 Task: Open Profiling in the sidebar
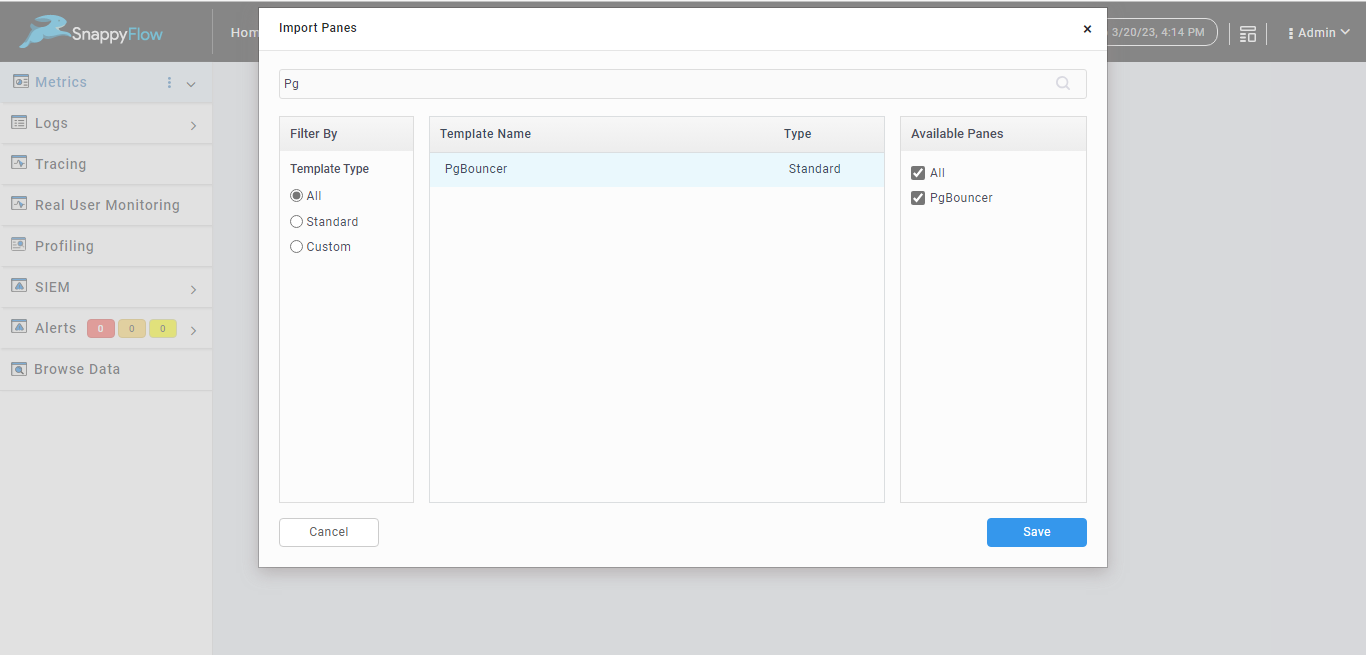coord(64,246)
